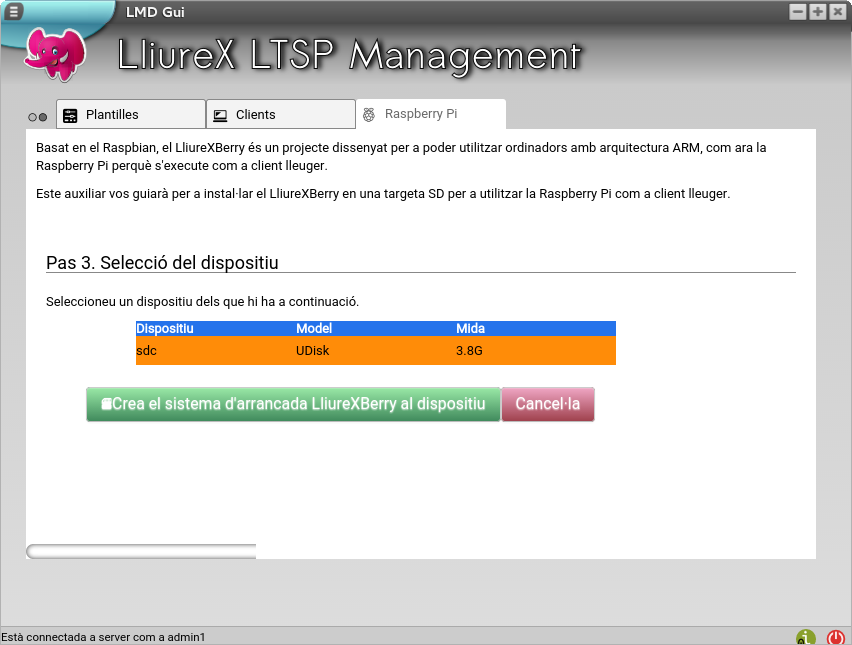Click the Mida column header

[470, 328]
